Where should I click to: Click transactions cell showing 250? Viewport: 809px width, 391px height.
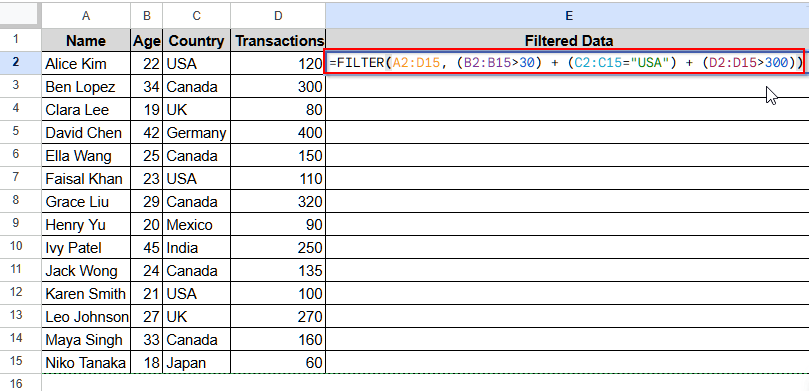click(278, 247)
